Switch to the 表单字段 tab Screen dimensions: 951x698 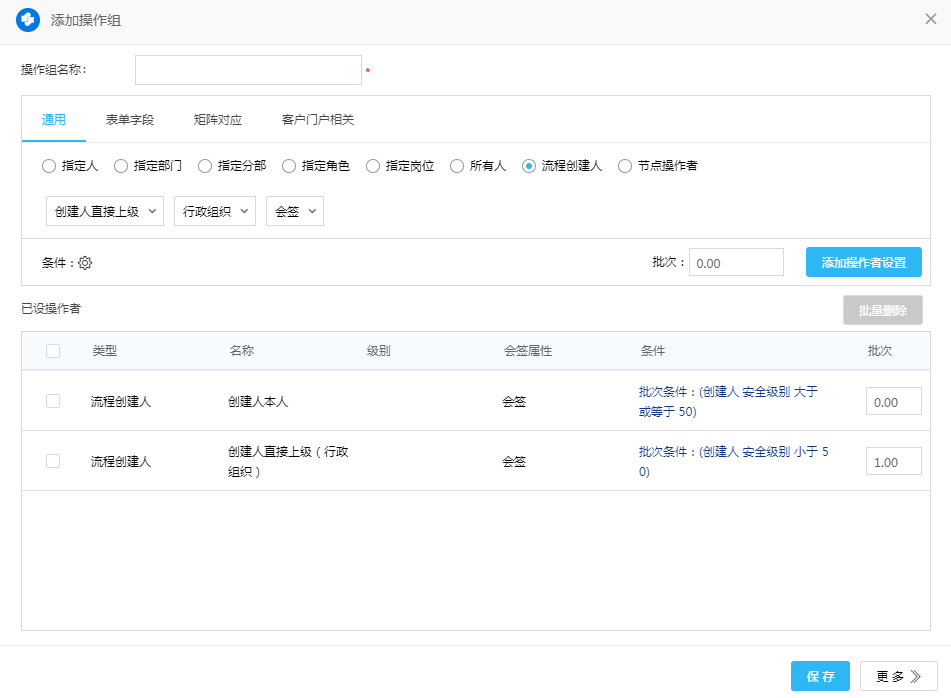[x=130, y=120]
